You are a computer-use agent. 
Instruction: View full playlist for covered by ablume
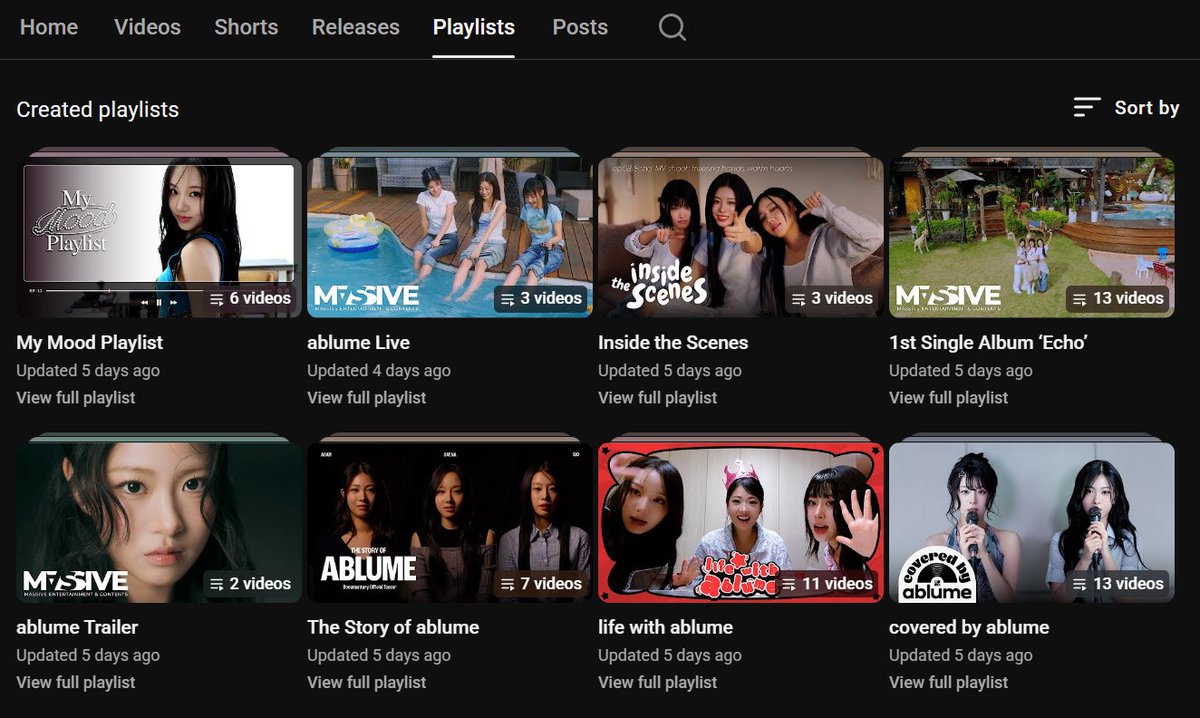pyautogui.click(x=949, y=683)
